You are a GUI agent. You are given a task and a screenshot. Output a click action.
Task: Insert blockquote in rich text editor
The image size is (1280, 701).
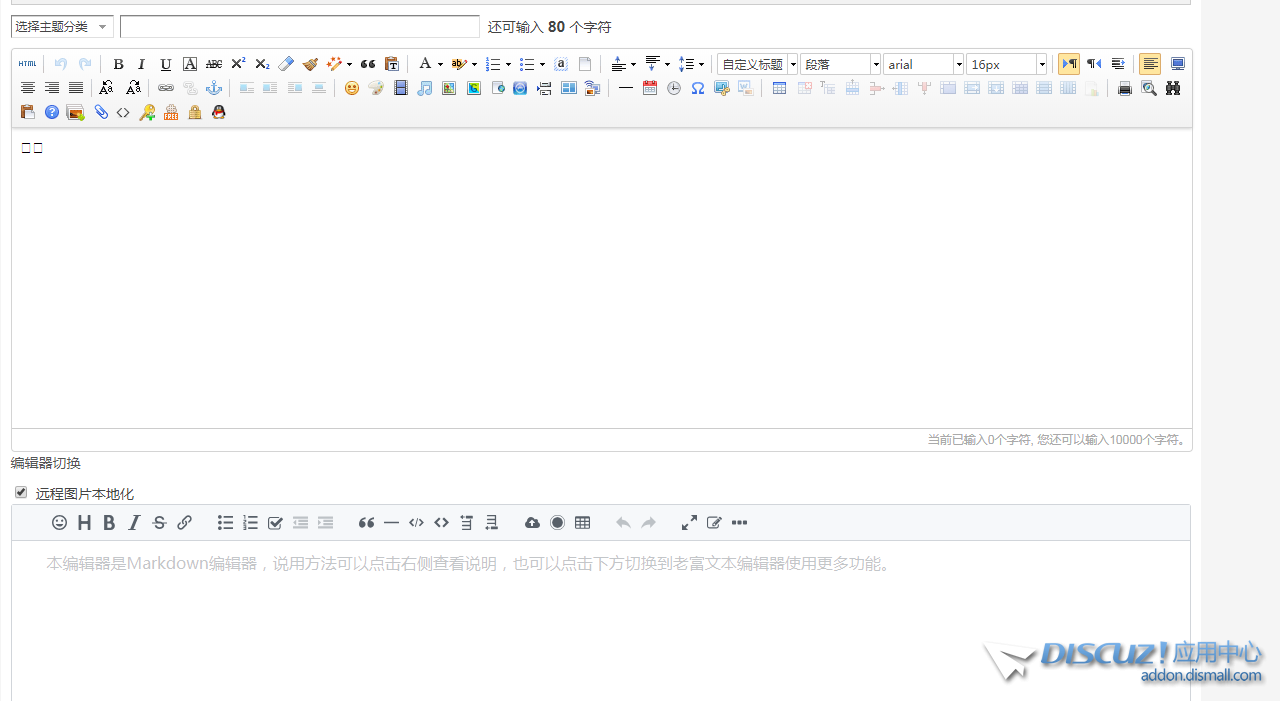[x=368, y=64]
